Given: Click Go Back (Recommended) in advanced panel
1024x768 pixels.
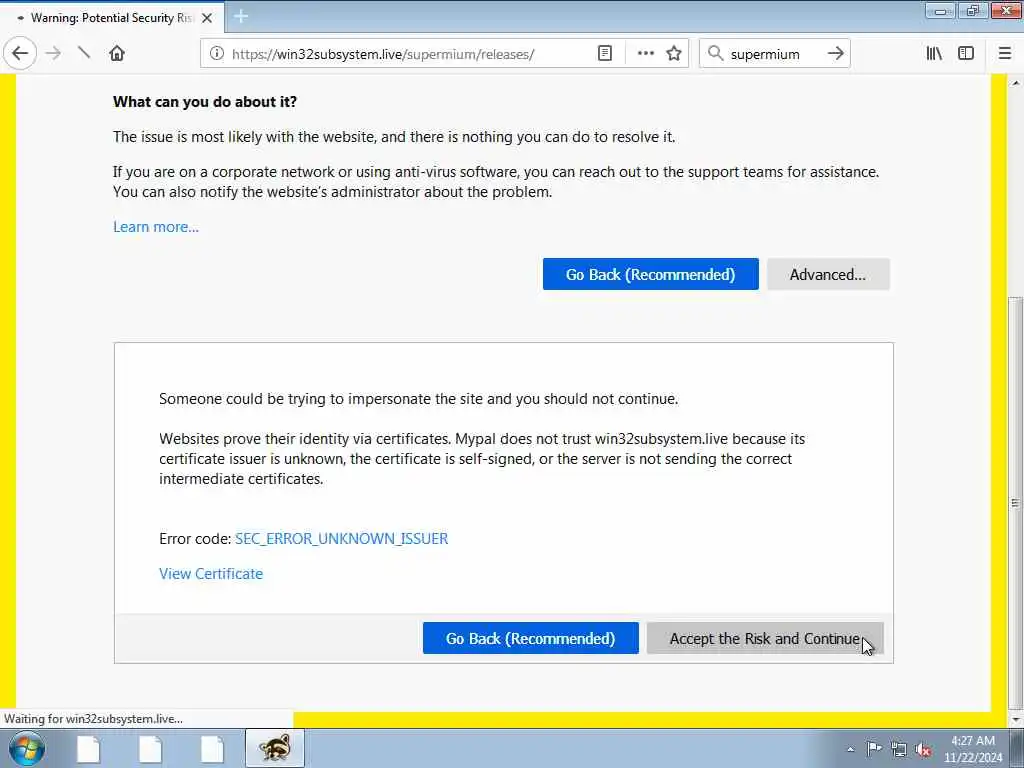Looking at the screenshot, I should pos(530,638).
